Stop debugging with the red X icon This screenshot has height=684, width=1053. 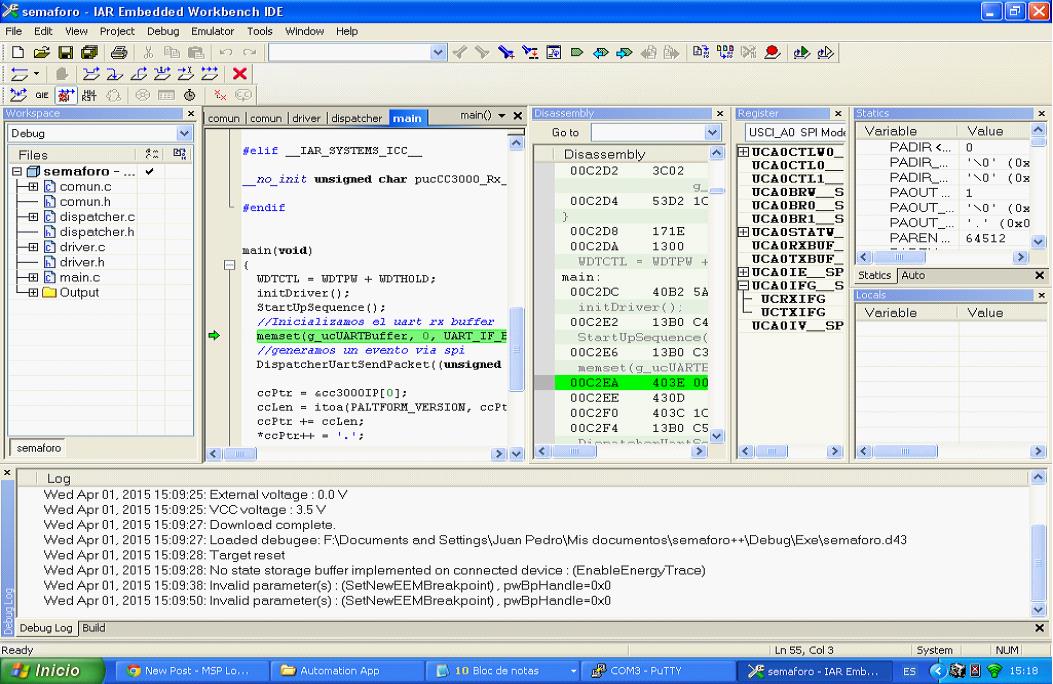[239, 74]
